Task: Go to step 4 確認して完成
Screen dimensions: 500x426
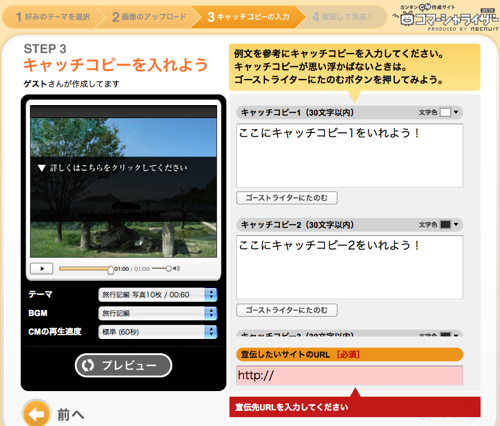Action: (x=342, y=17)
